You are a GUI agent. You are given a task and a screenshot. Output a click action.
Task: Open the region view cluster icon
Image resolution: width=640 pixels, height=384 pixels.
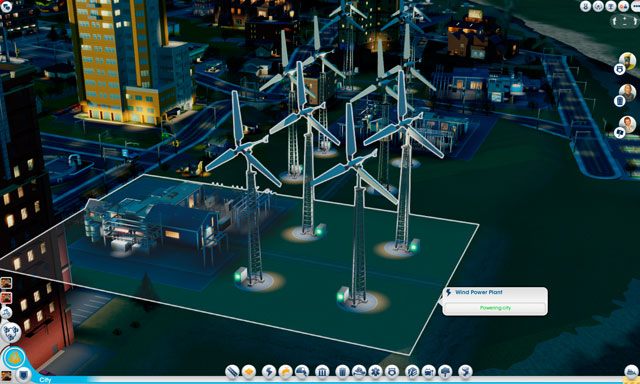click(x=11, y=332)
